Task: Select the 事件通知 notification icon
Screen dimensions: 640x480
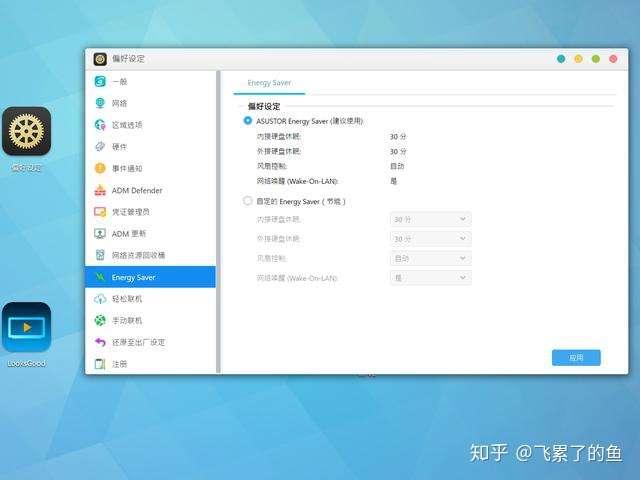Action: tap(100, 168)
